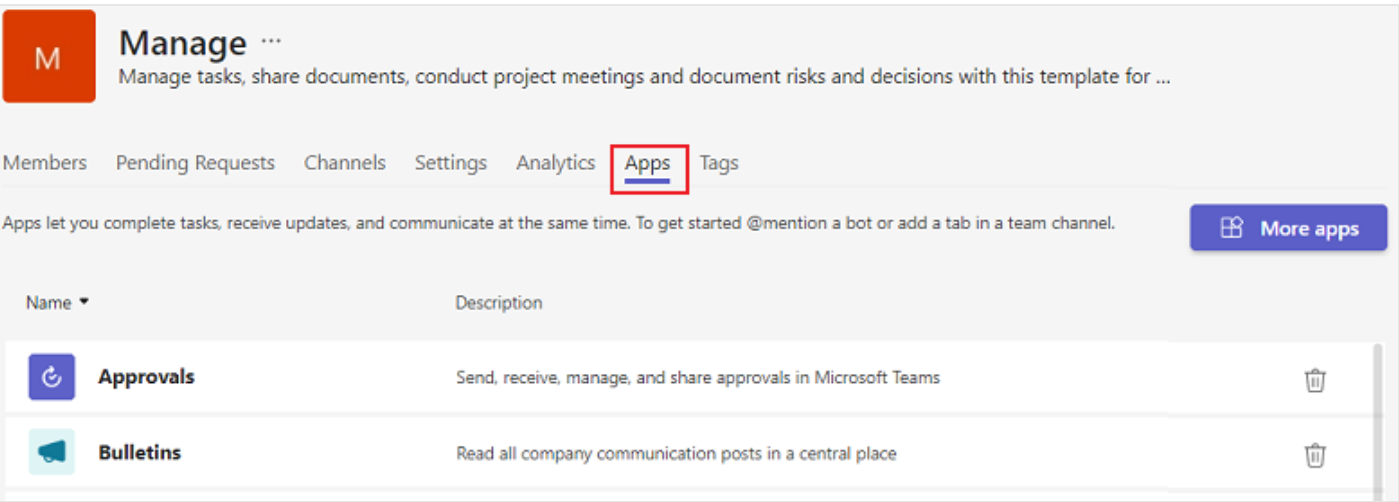Switch to the Members tab
The image size is (1399, 502).
coord(45,162)
